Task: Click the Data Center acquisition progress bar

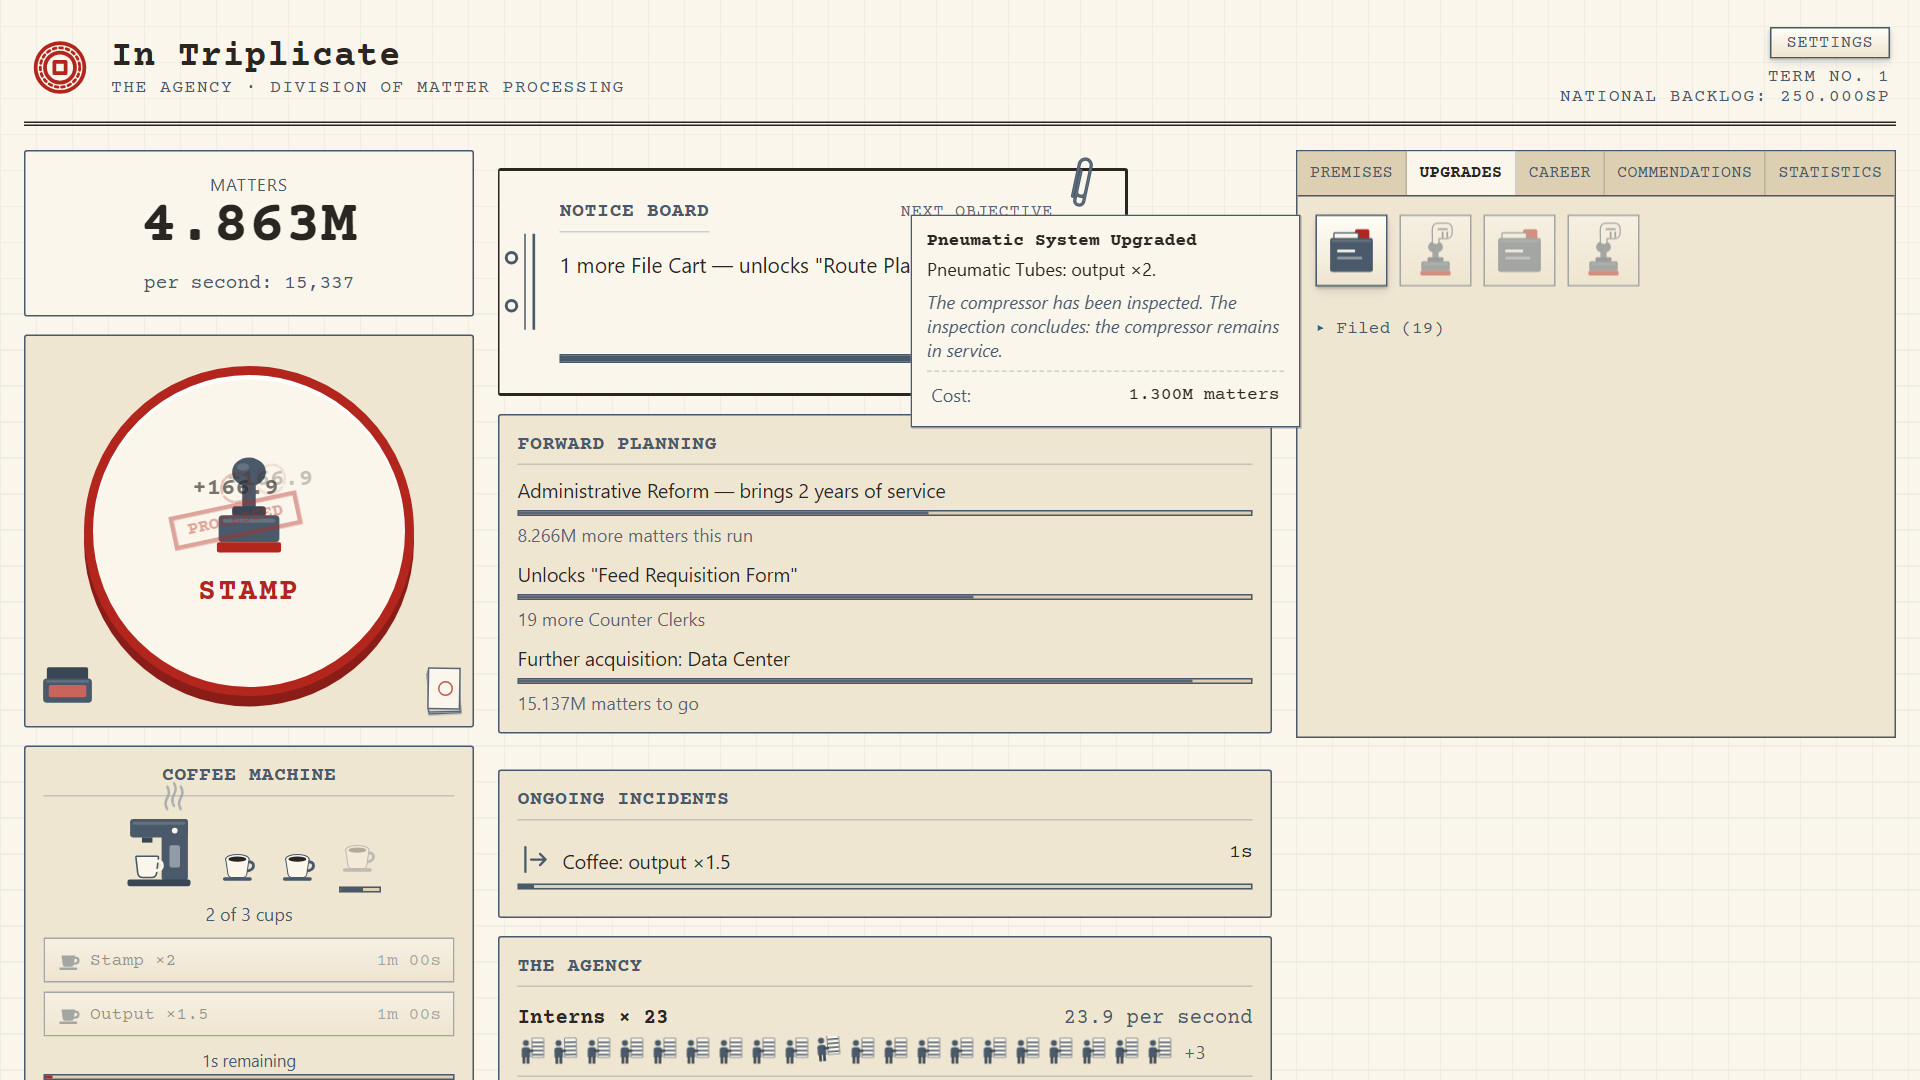Action: coord(884,681)
